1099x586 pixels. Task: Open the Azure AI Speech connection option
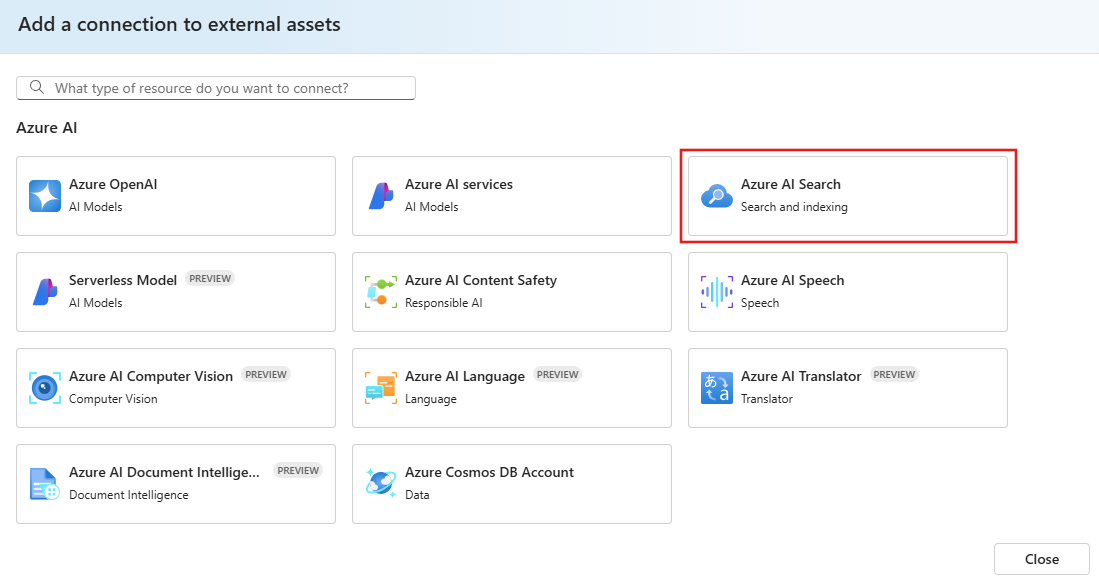848,291
